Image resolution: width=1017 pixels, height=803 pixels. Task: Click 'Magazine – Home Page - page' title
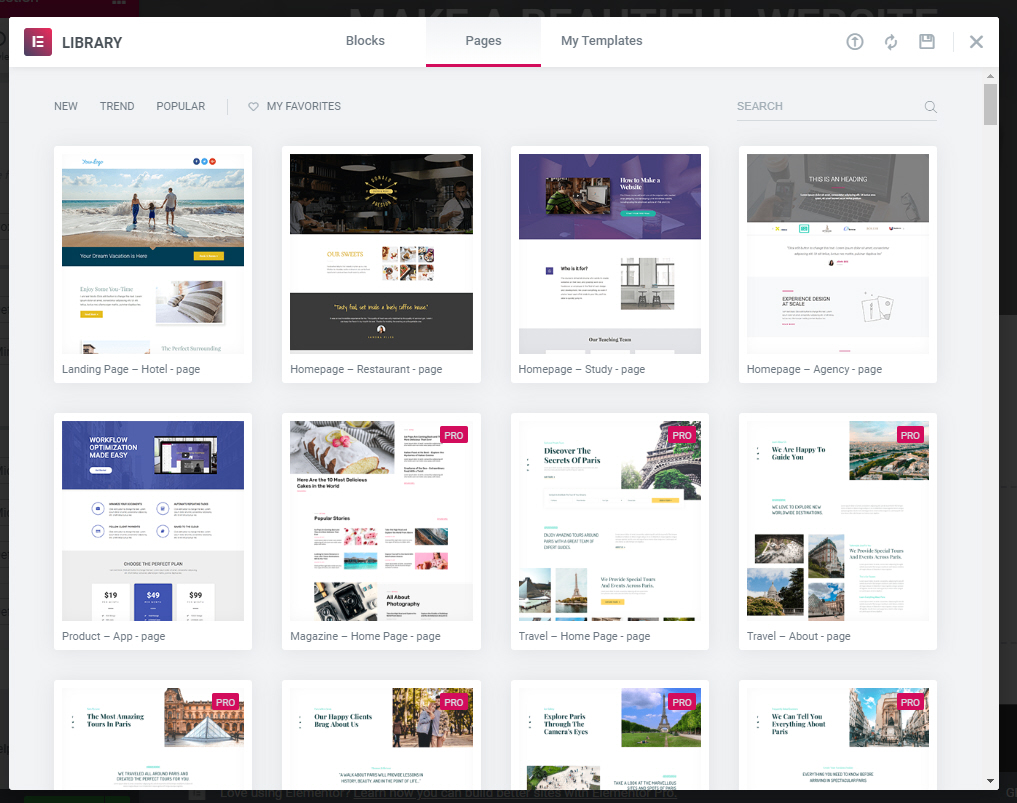point(365,636)
